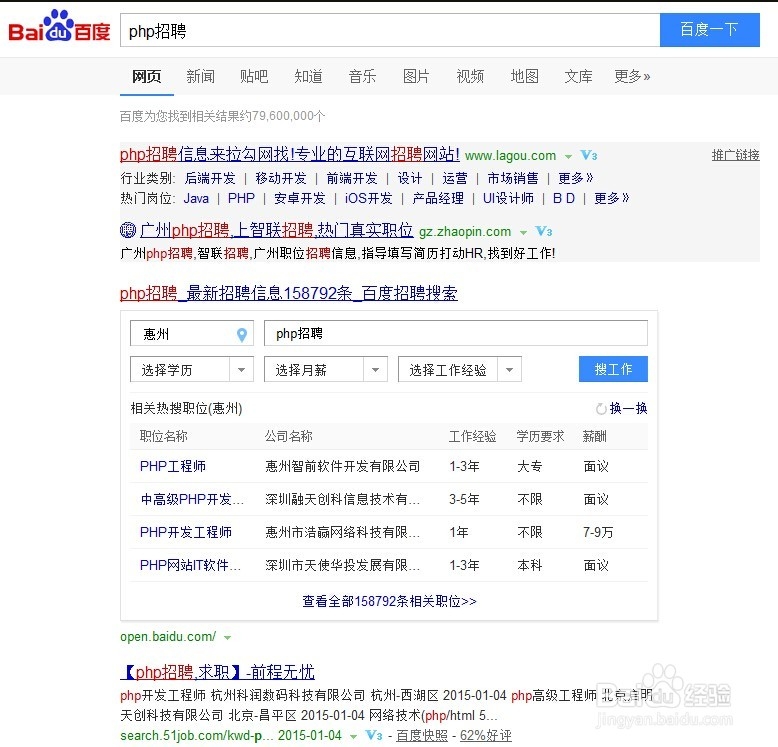
Task: Expand the arrow next to www.lagou.com
Action: (568, 157)
